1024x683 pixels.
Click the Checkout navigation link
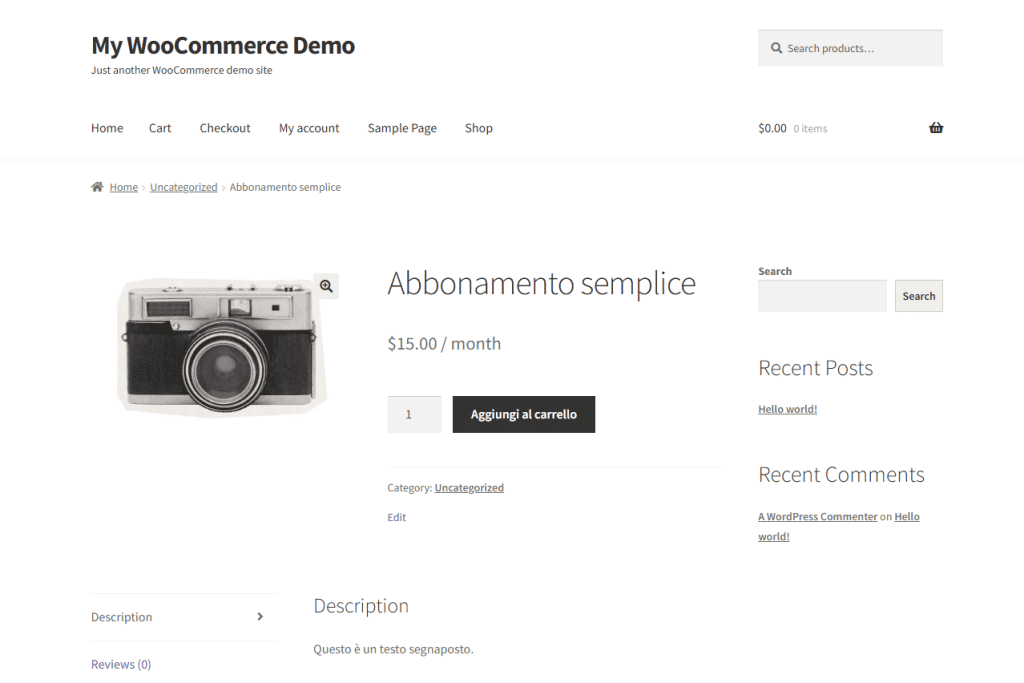point(224,127)
